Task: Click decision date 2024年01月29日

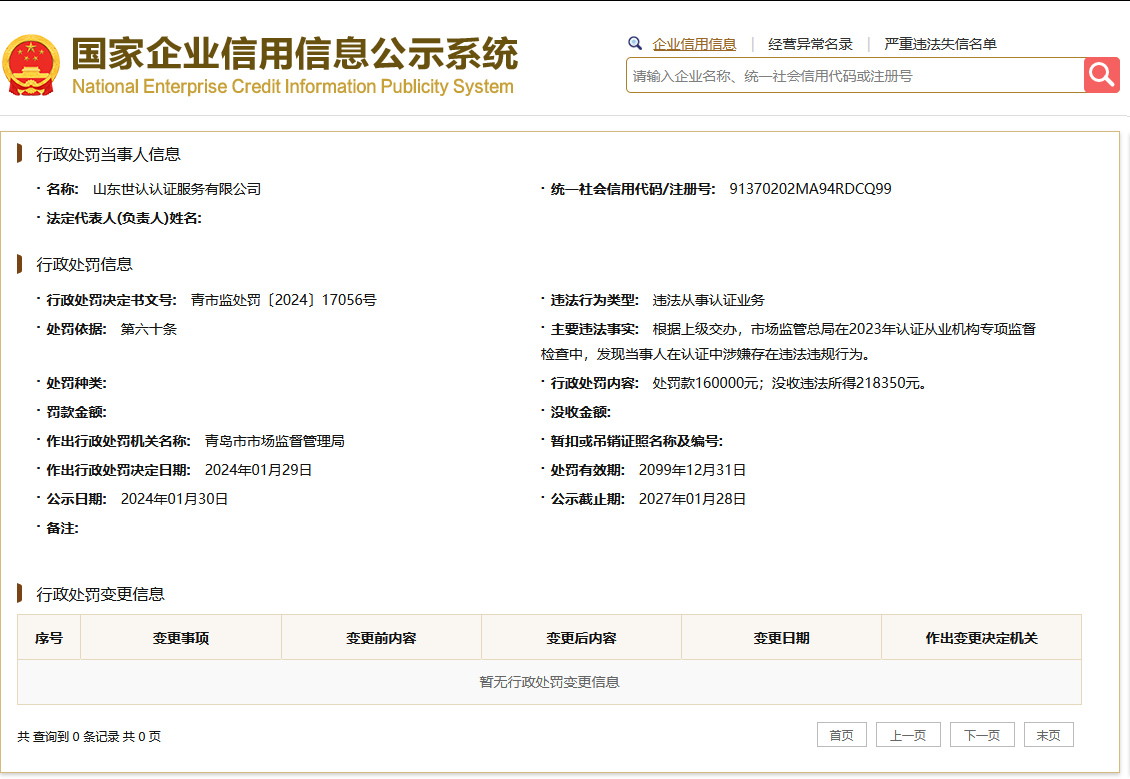Action: tap(258, 470)
